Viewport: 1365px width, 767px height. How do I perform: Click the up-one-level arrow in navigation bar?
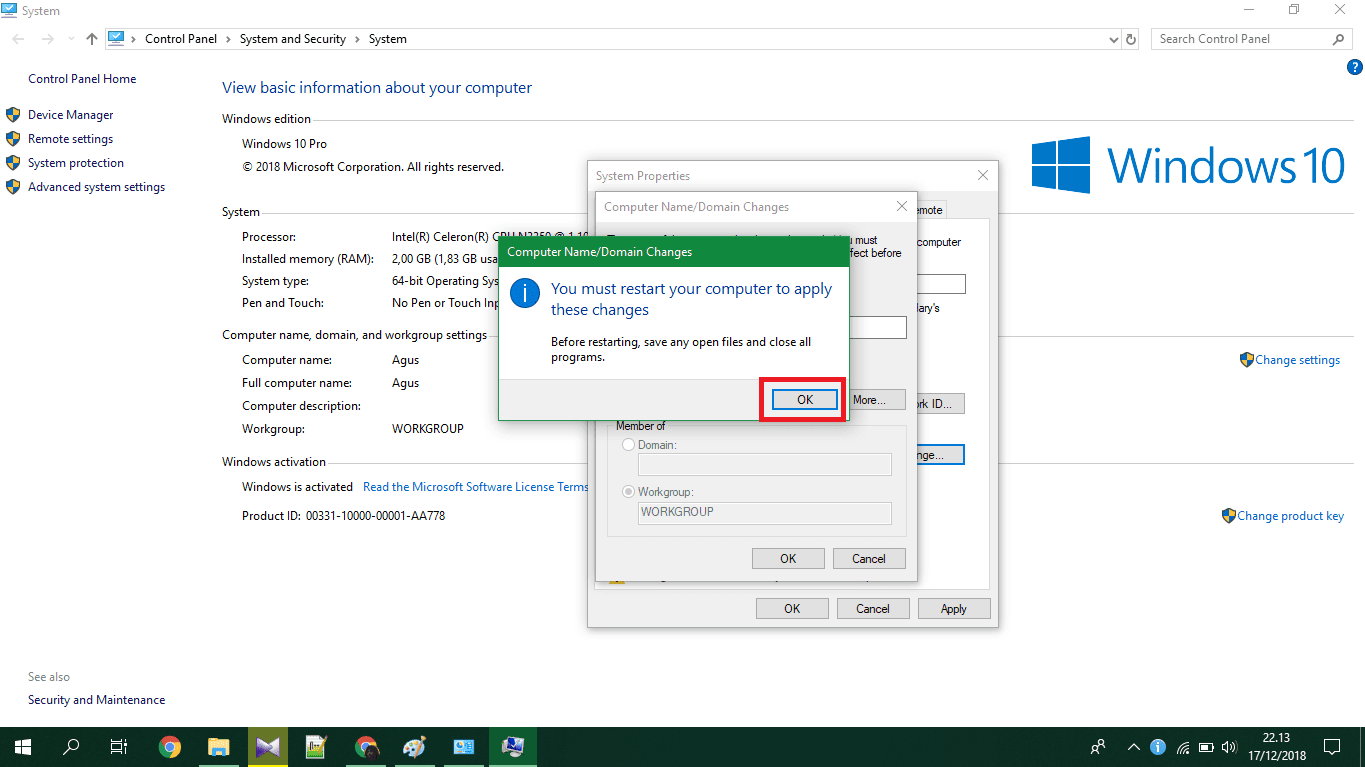[x=91, y=38]
